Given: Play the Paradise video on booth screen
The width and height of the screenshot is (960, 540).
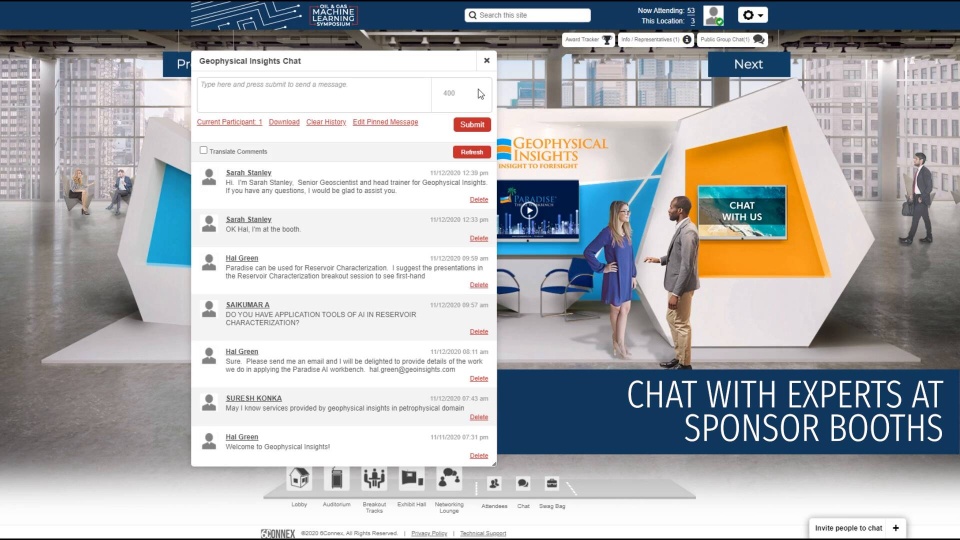Looking at the screenshot, I should (x=529, y=211).
